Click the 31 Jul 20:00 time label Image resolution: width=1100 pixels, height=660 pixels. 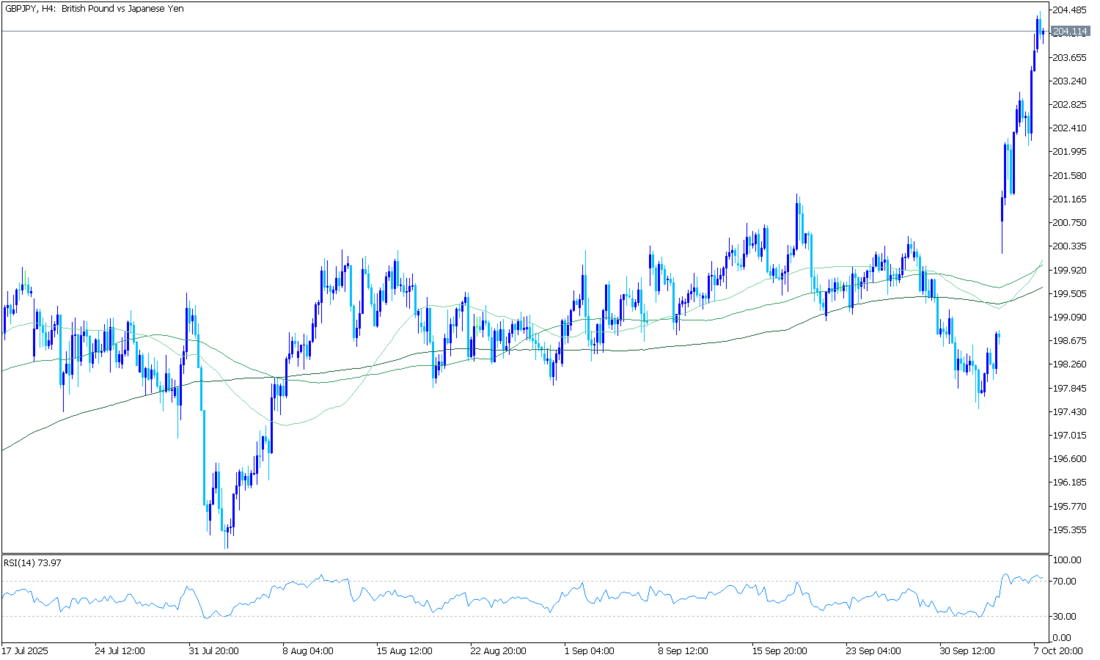(x=212, y=649)
